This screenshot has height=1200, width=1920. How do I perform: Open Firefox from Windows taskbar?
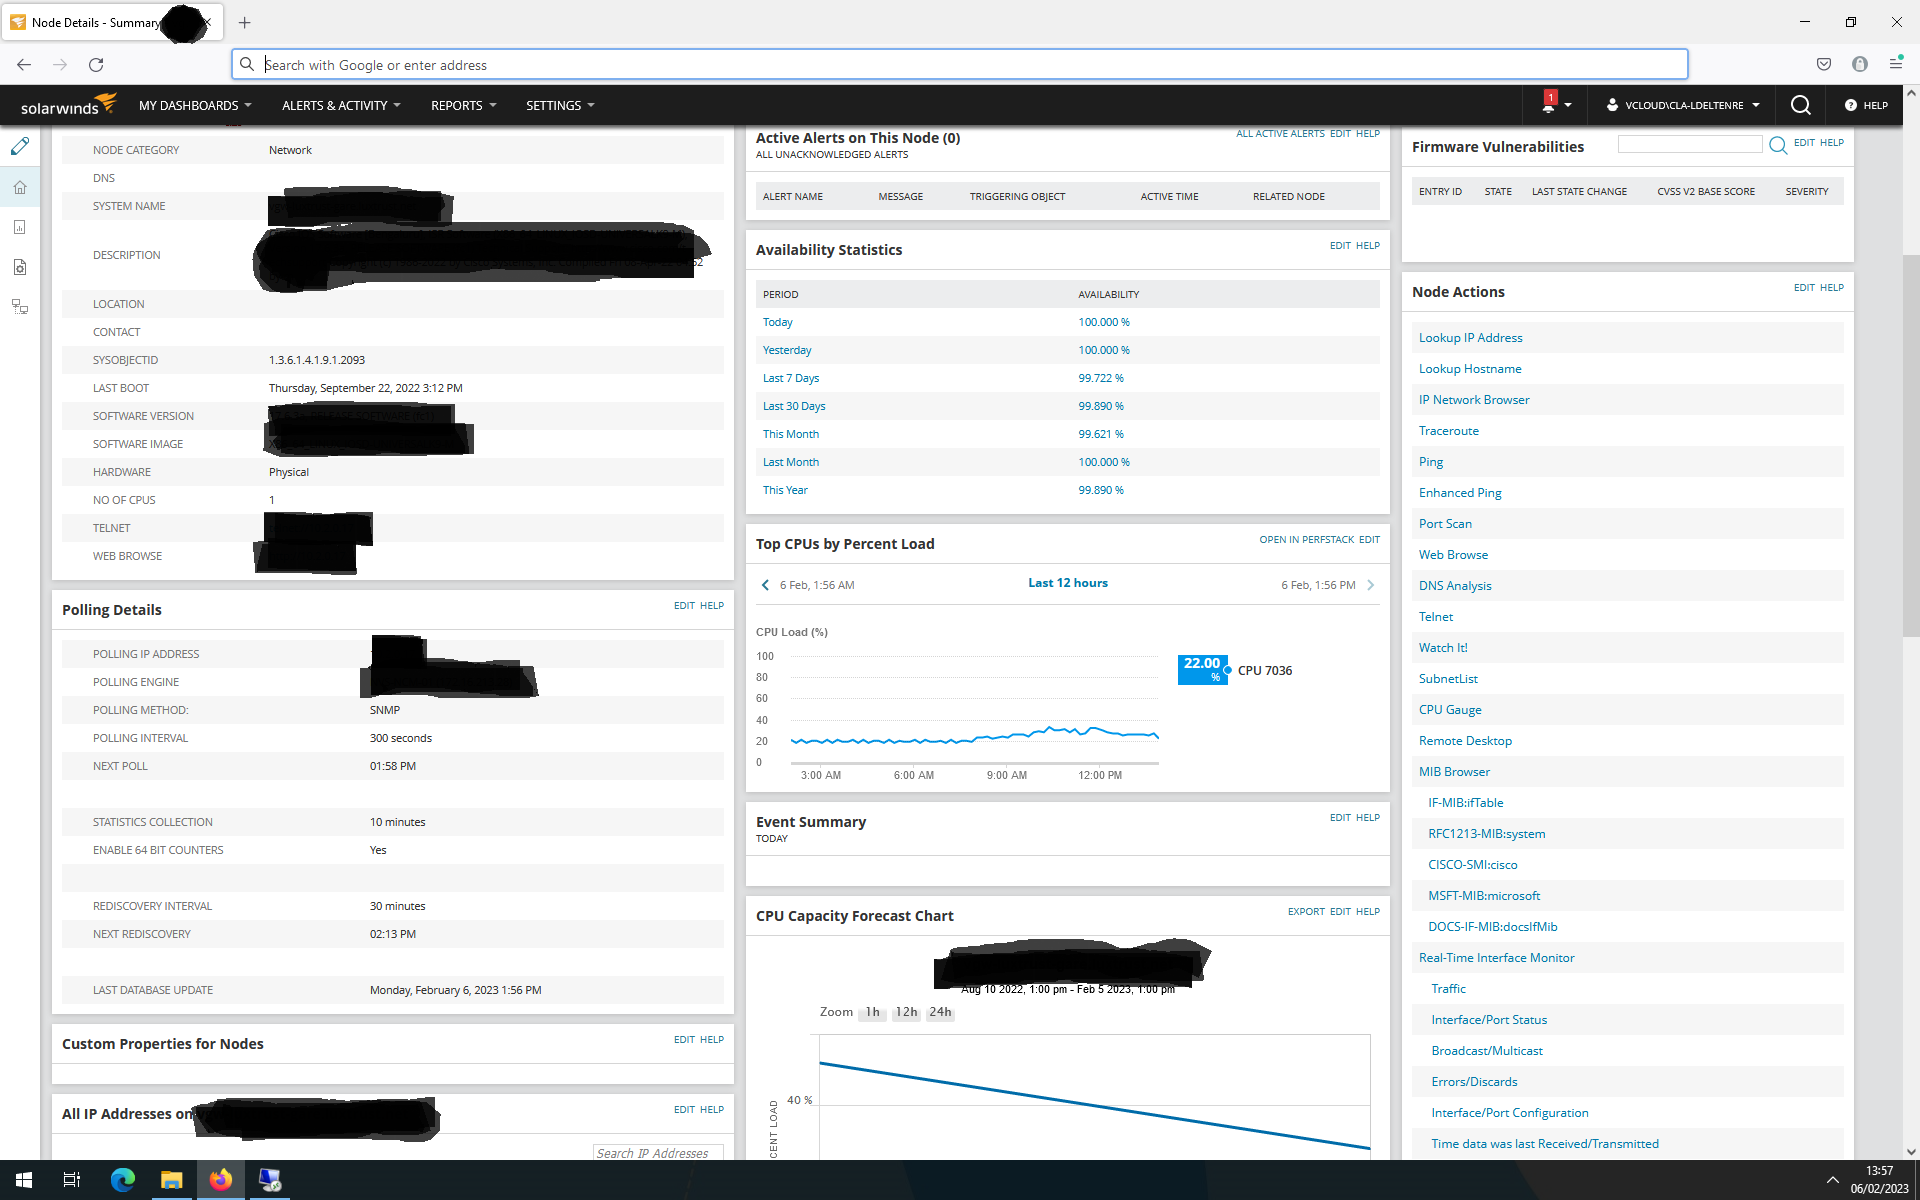tap(220, 1180)
